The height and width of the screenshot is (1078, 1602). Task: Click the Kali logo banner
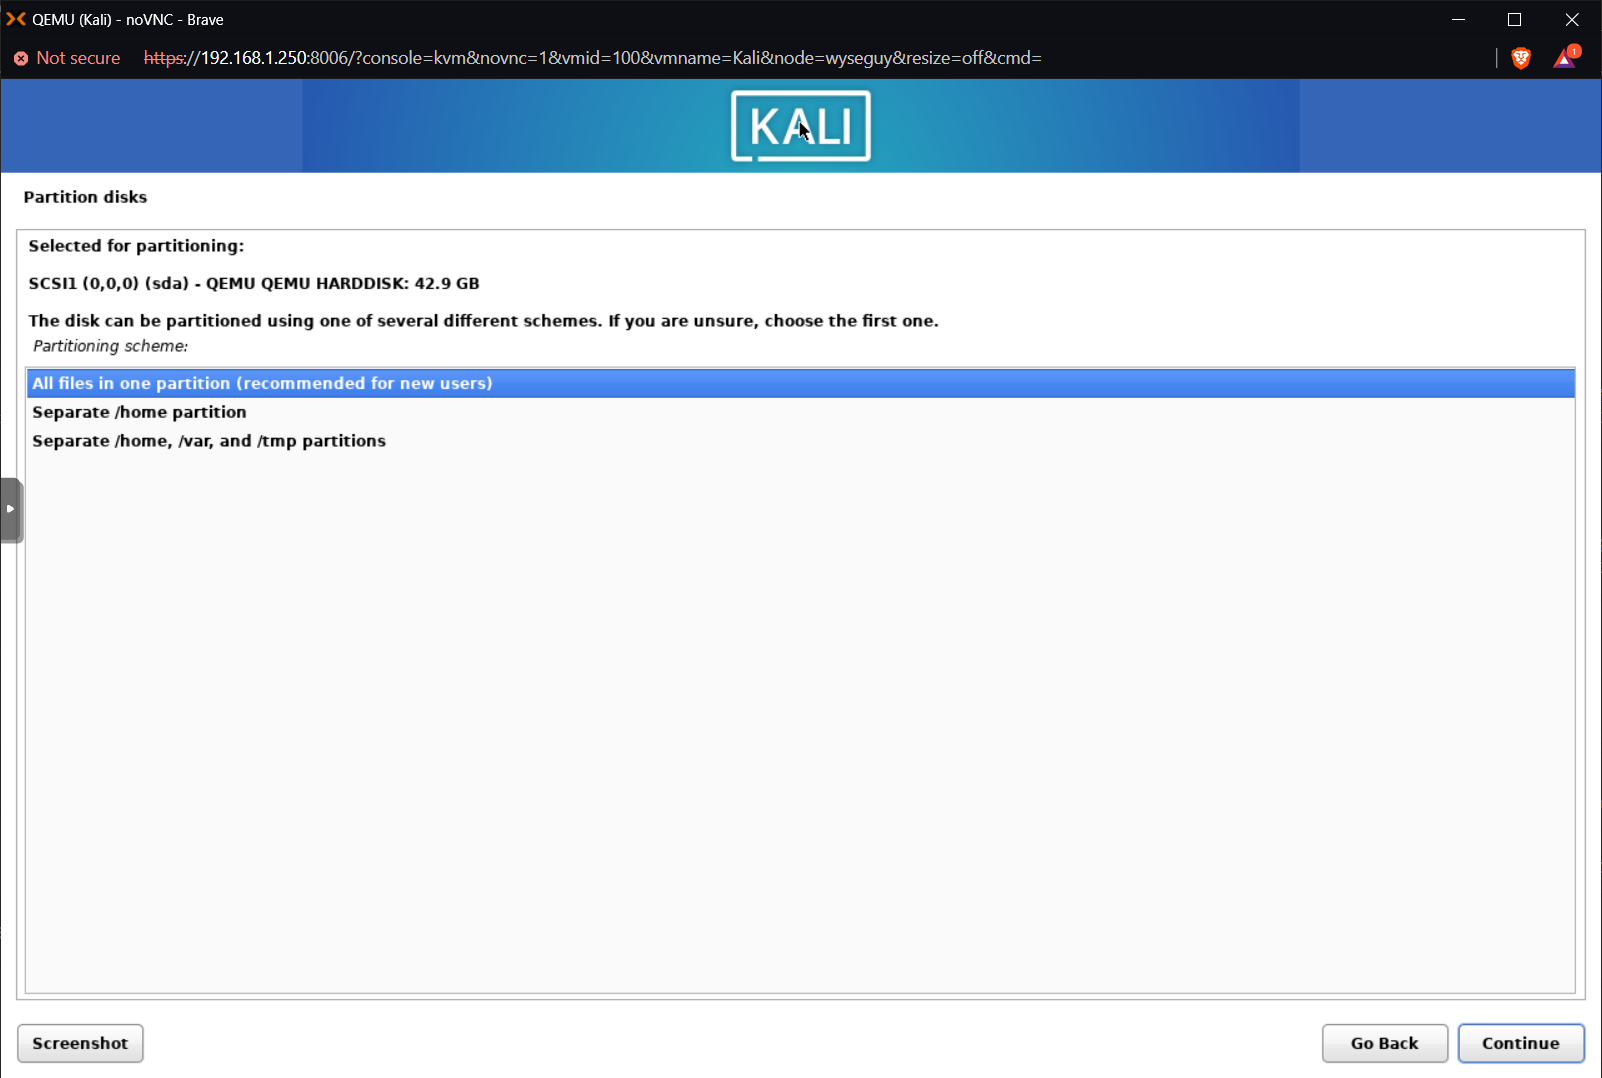[x=801, y=126]
